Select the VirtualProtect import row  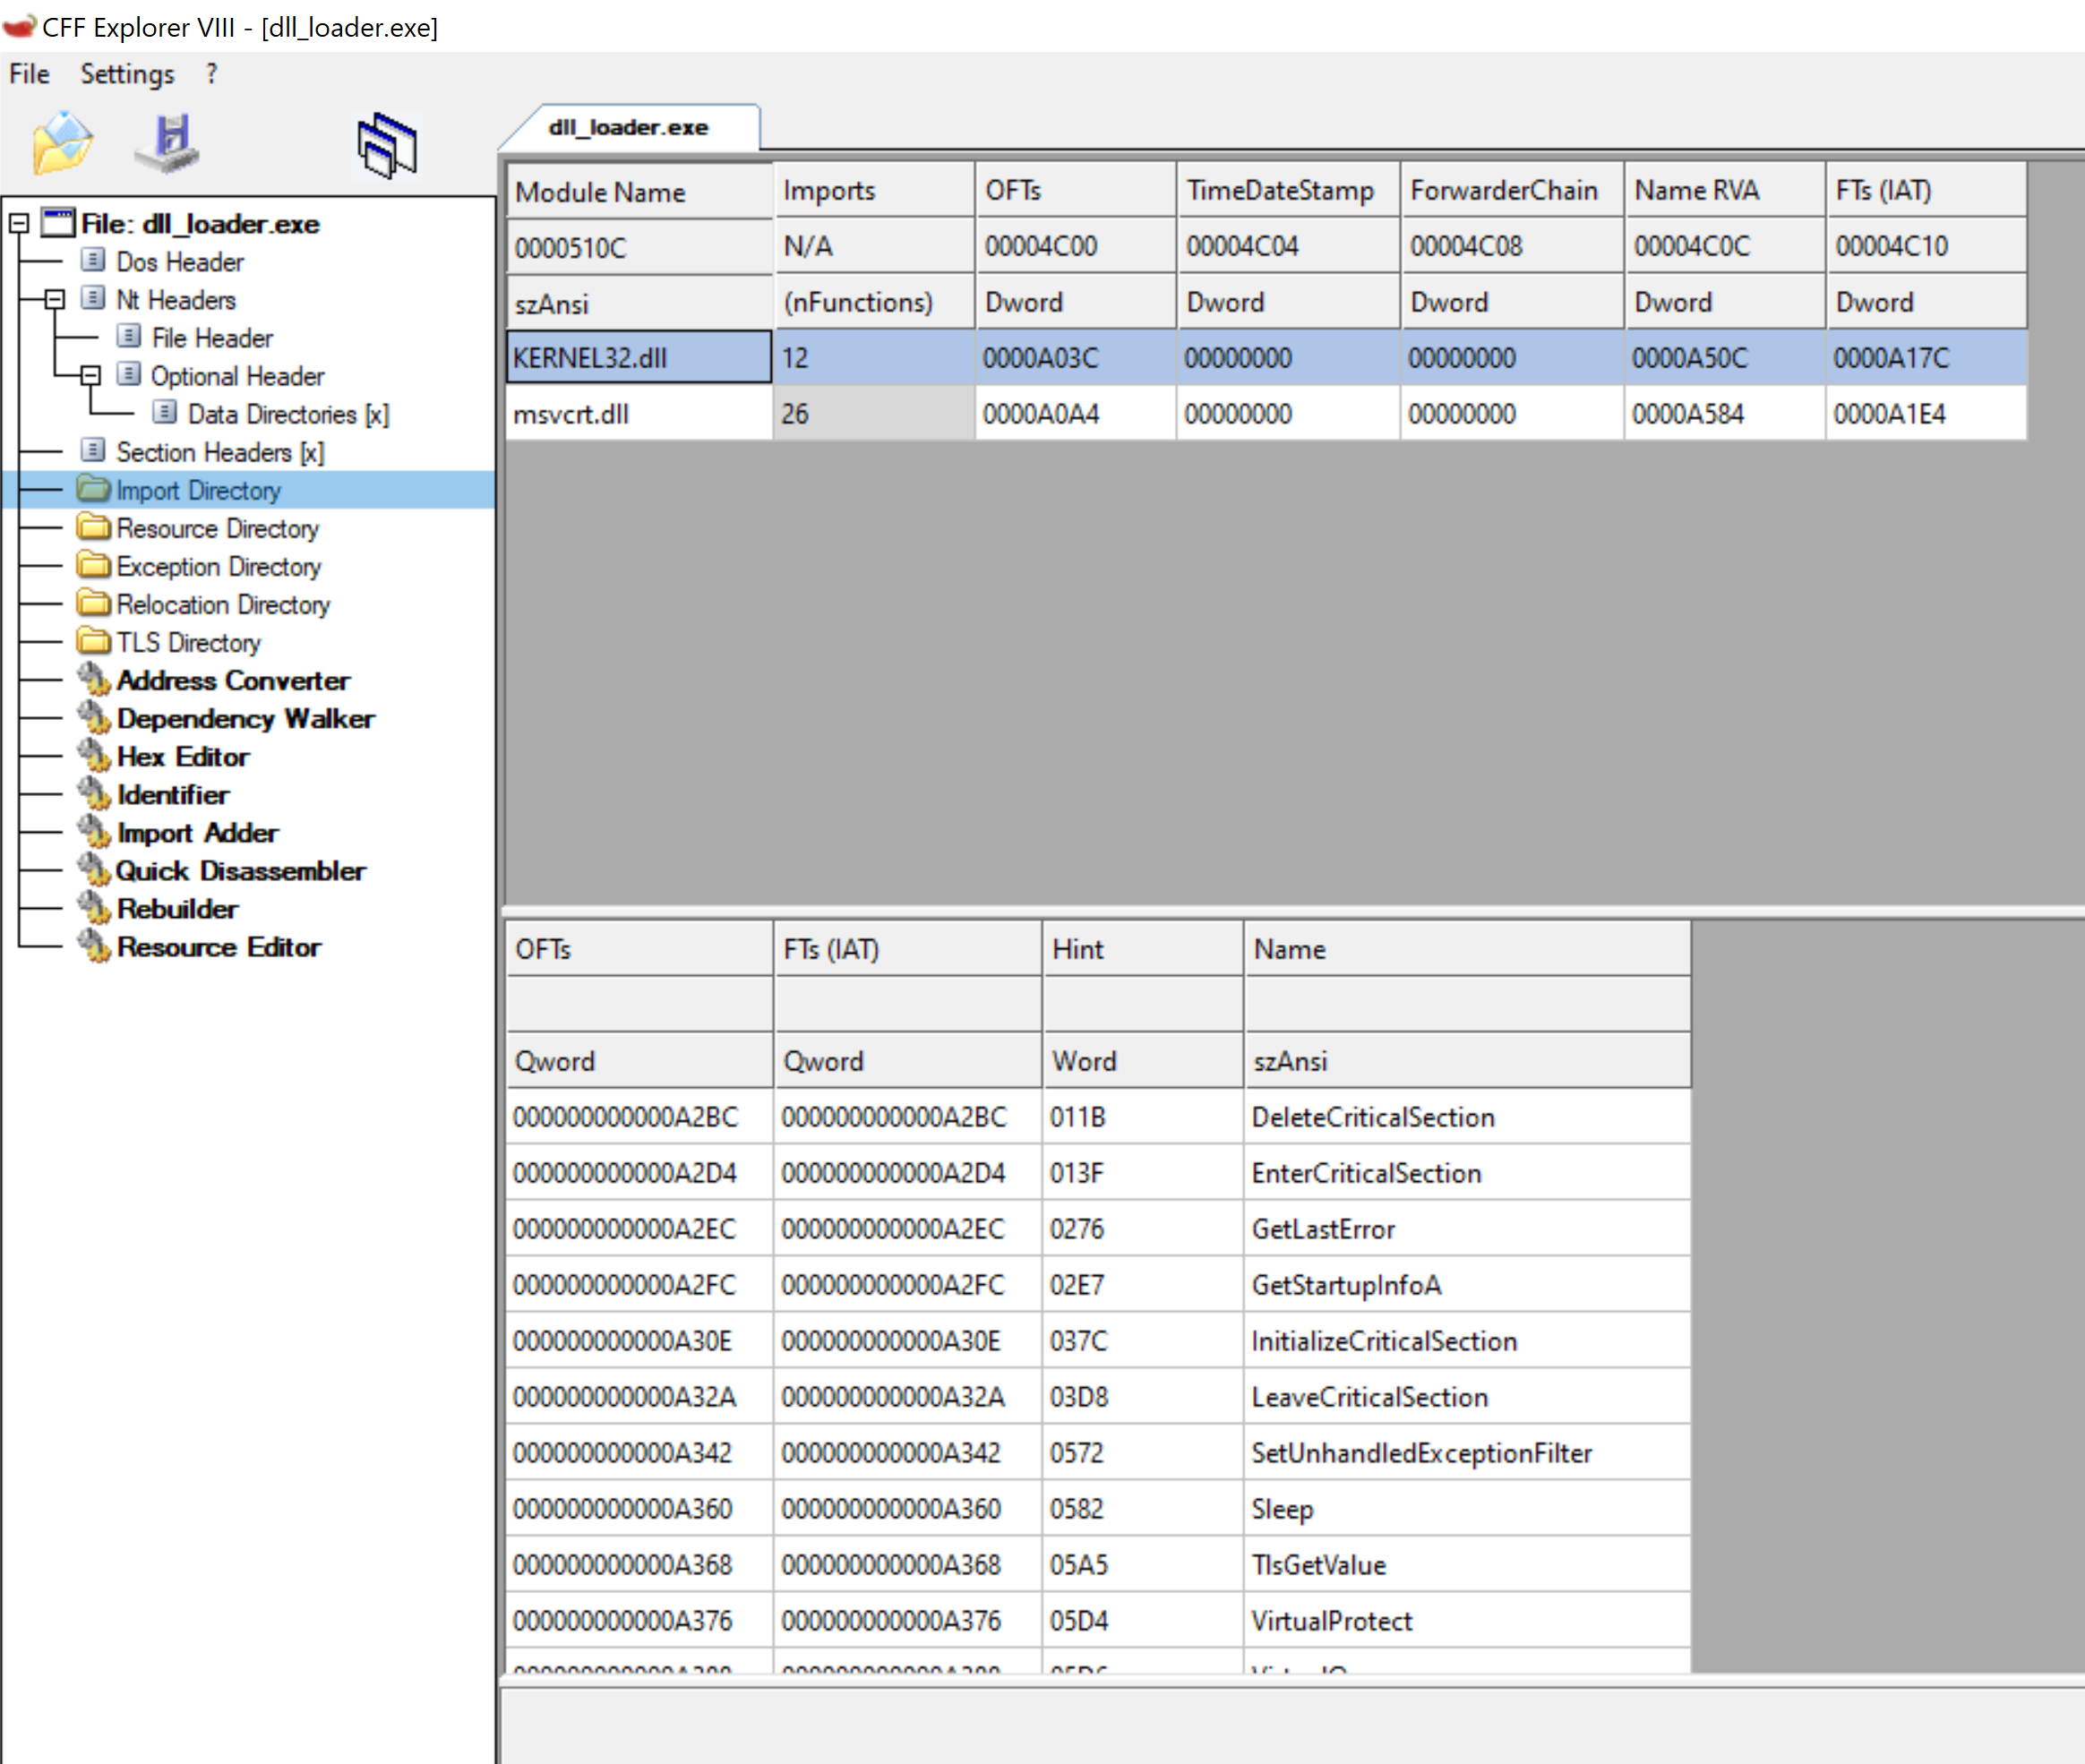(1331, 1621)
